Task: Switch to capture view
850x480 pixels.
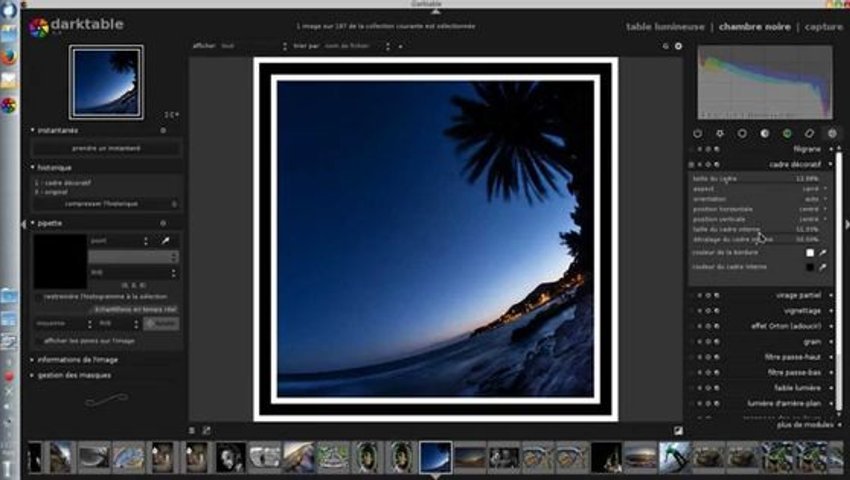Action: [823, 27]
